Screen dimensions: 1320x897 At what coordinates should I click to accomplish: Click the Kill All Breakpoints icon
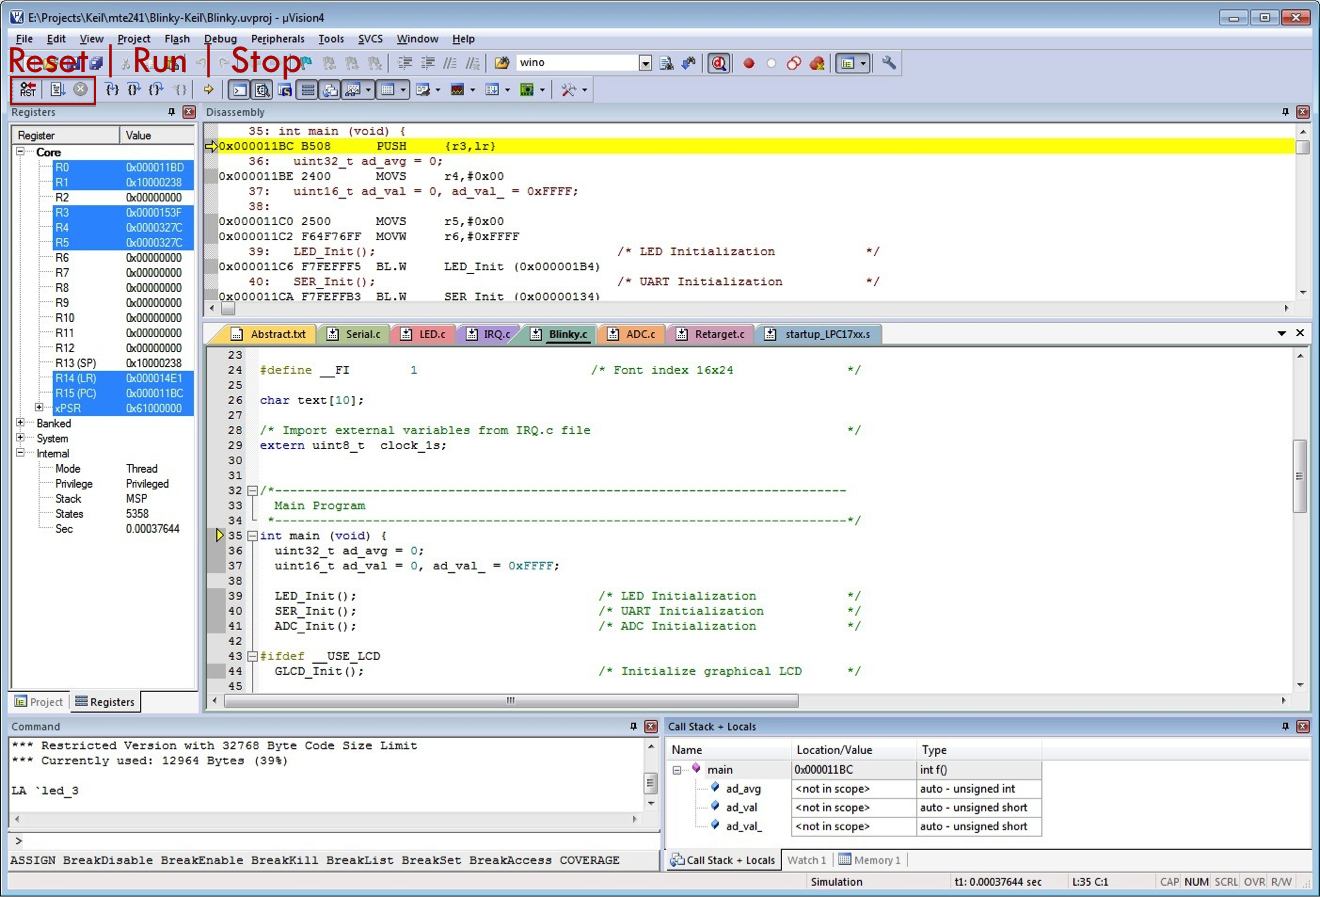[x=817, y=63]
